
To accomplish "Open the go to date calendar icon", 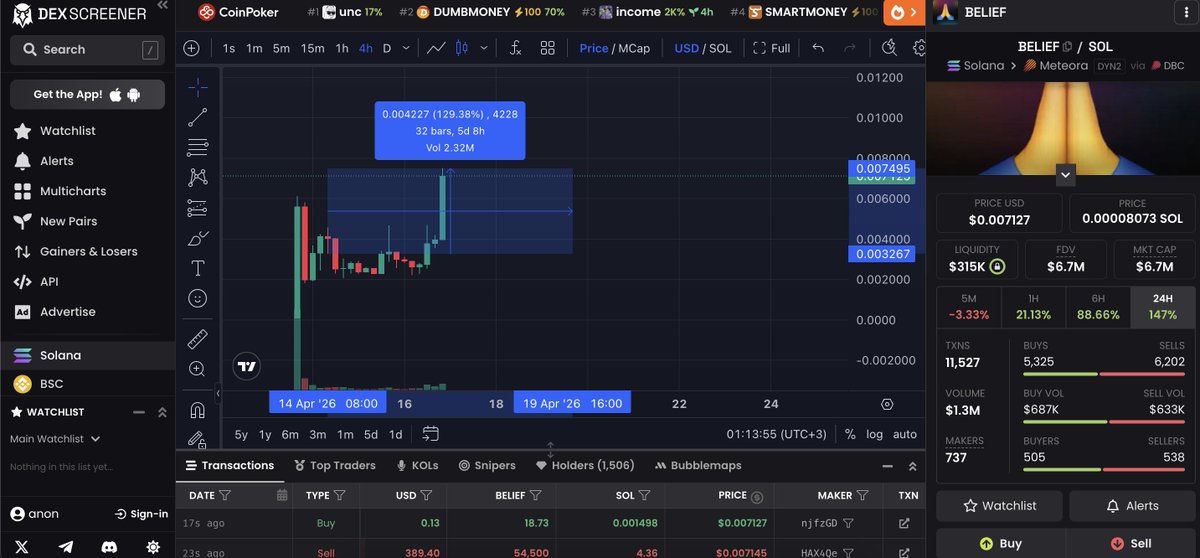I will pyautogui.click(x=431, y=434).
